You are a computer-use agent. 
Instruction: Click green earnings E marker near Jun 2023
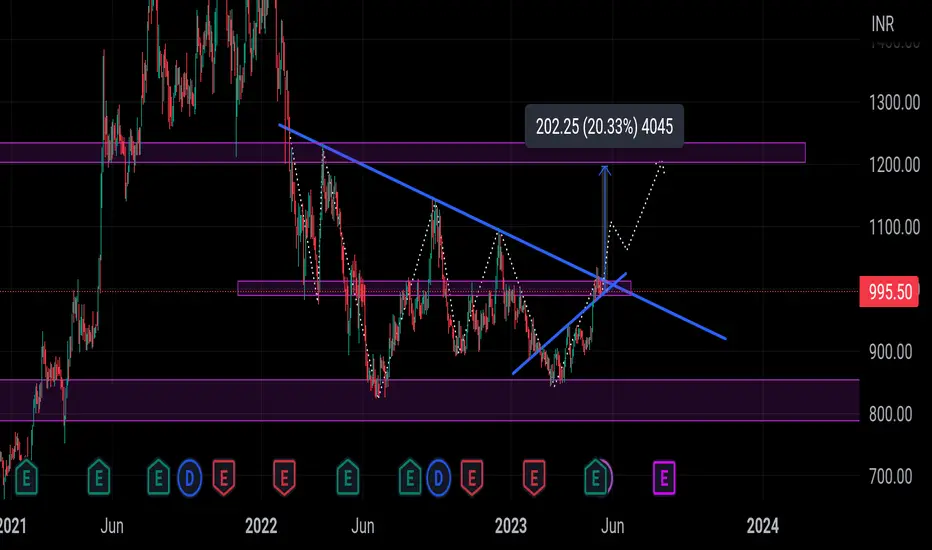pos(596,477)
